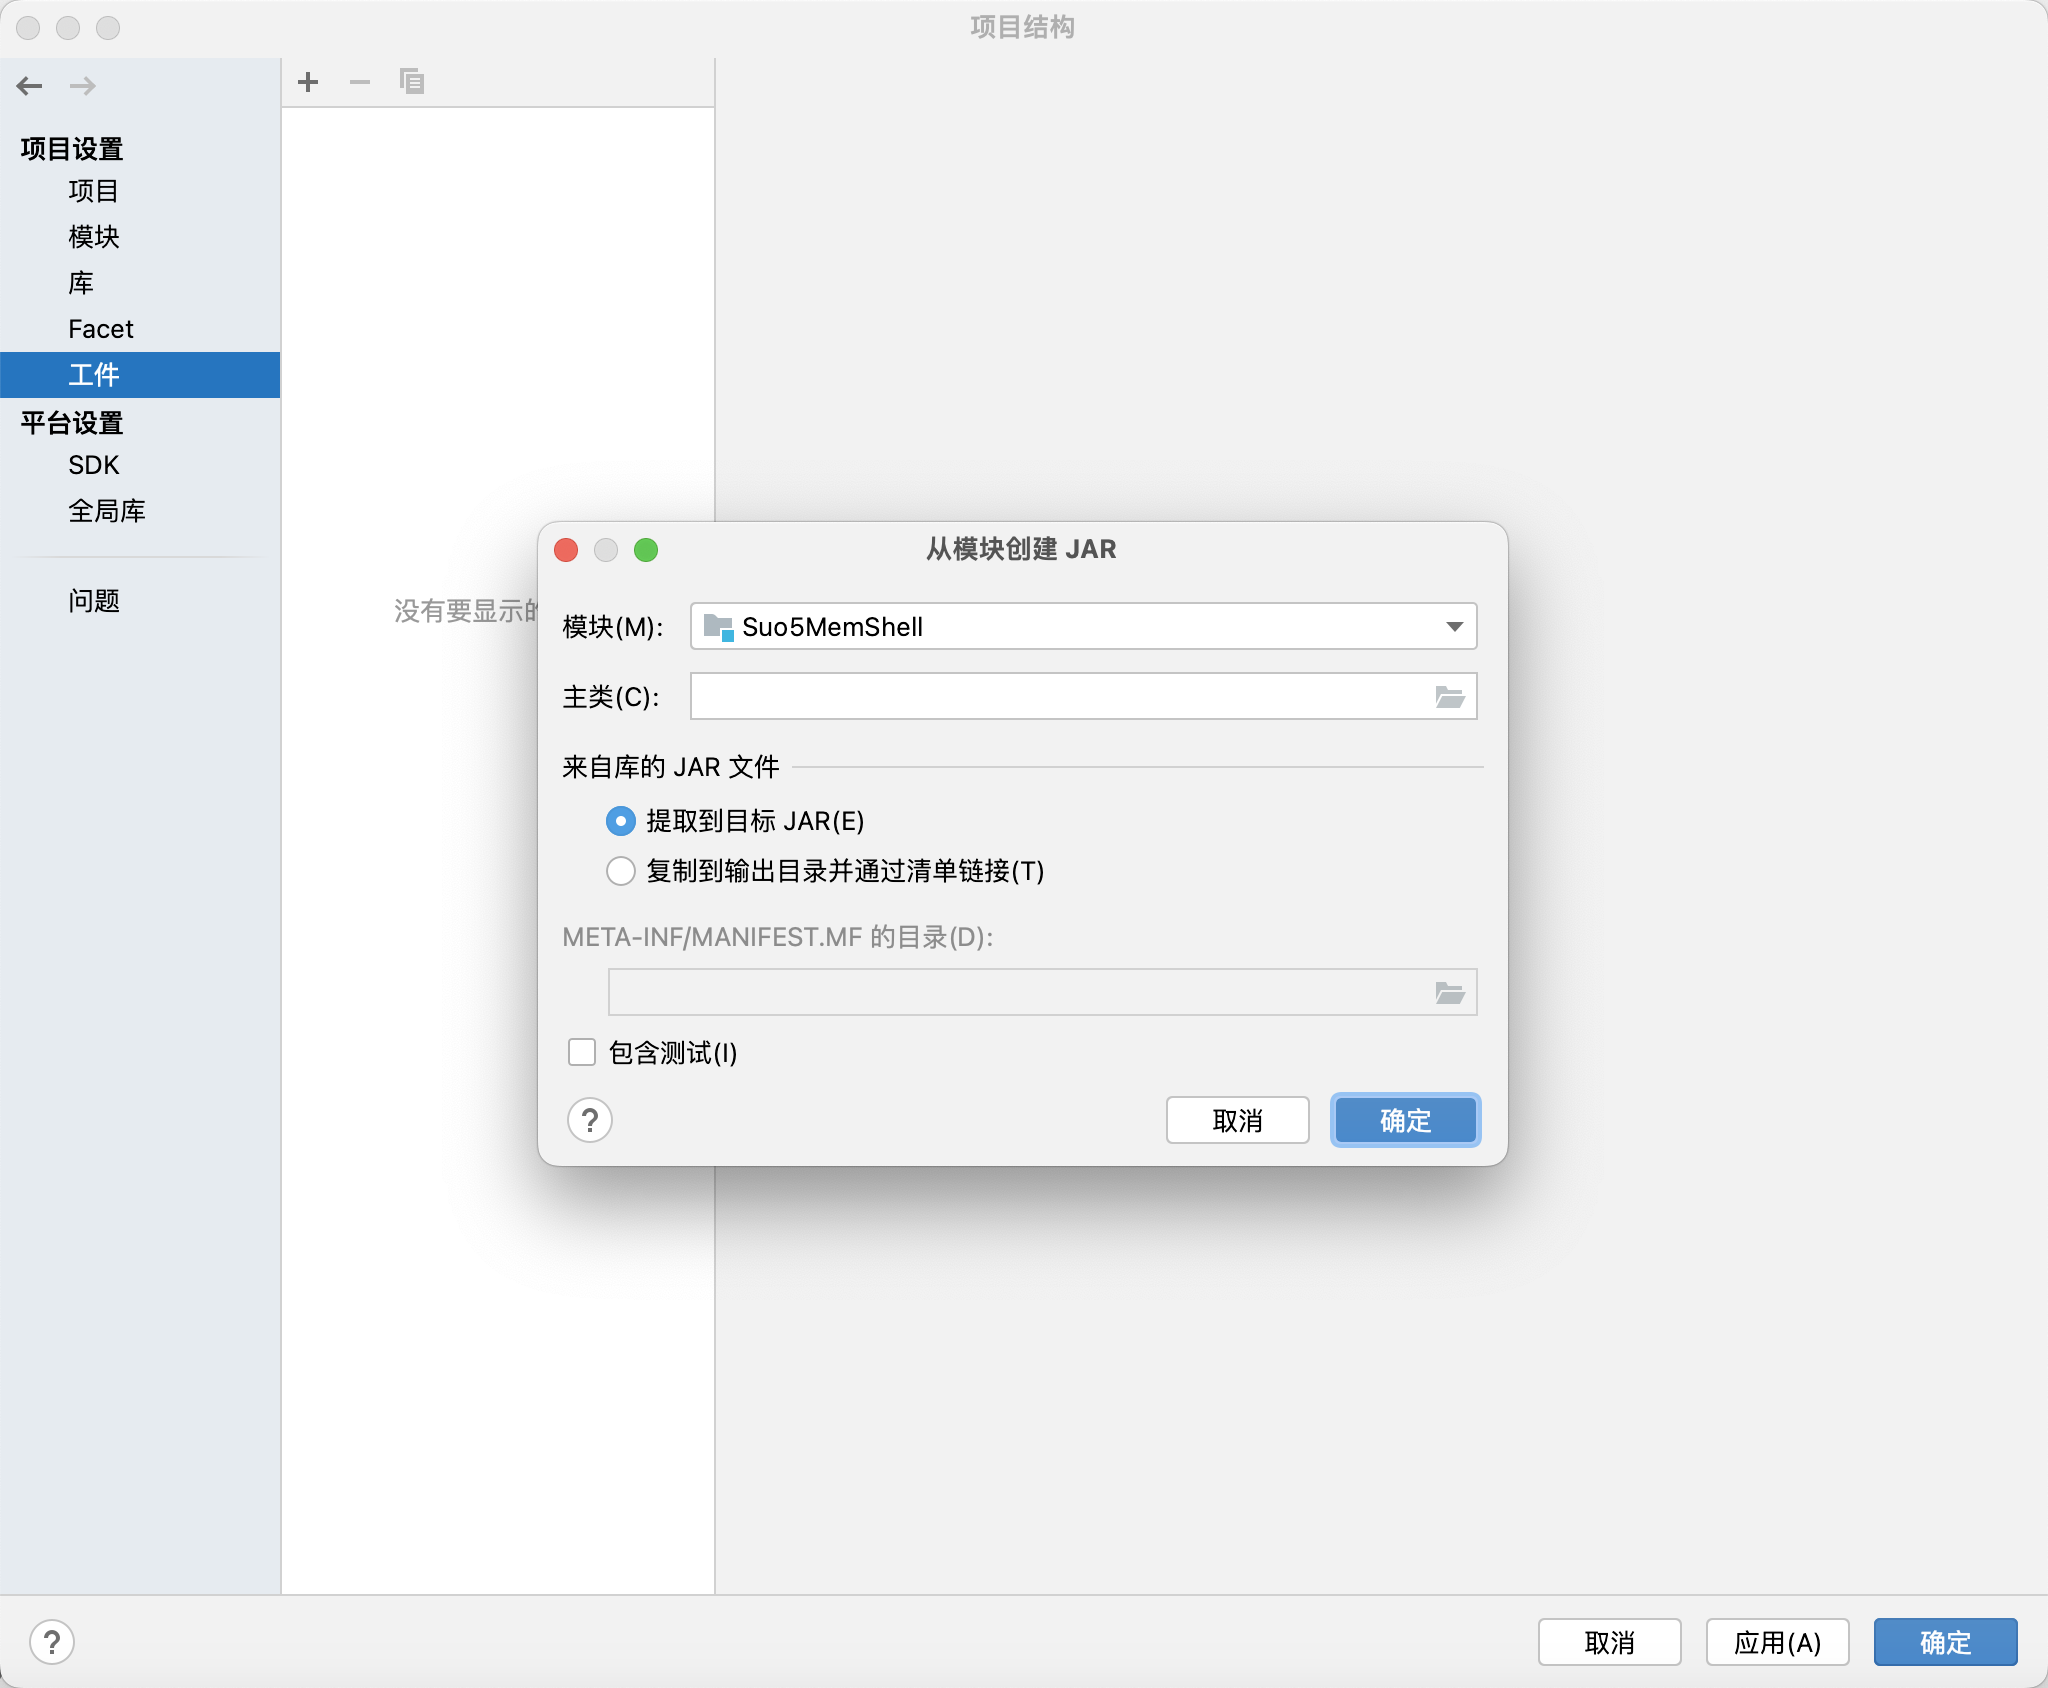
Task: Open help in Project Structure window
Action: (x=52, y=1642)
